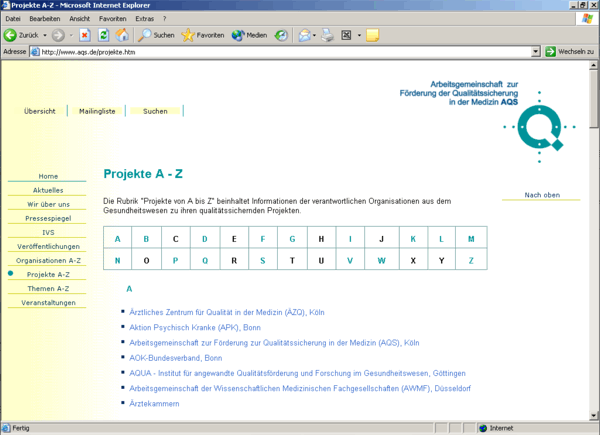The width and height of the screenshot is (600, 435).
Task: Open the Favoriten menu in menu bar
Action: point(112,18)
